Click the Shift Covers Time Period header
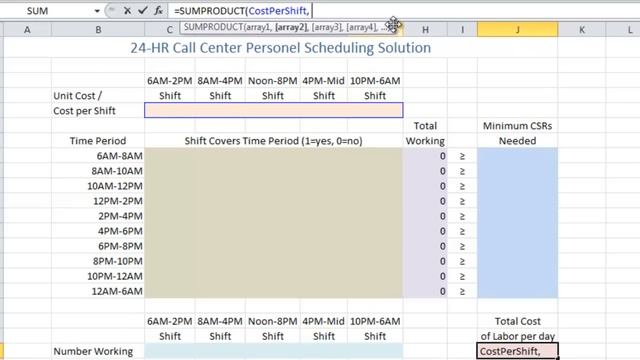The height and width of the screenshot is (360, 640). pos(273,141)
